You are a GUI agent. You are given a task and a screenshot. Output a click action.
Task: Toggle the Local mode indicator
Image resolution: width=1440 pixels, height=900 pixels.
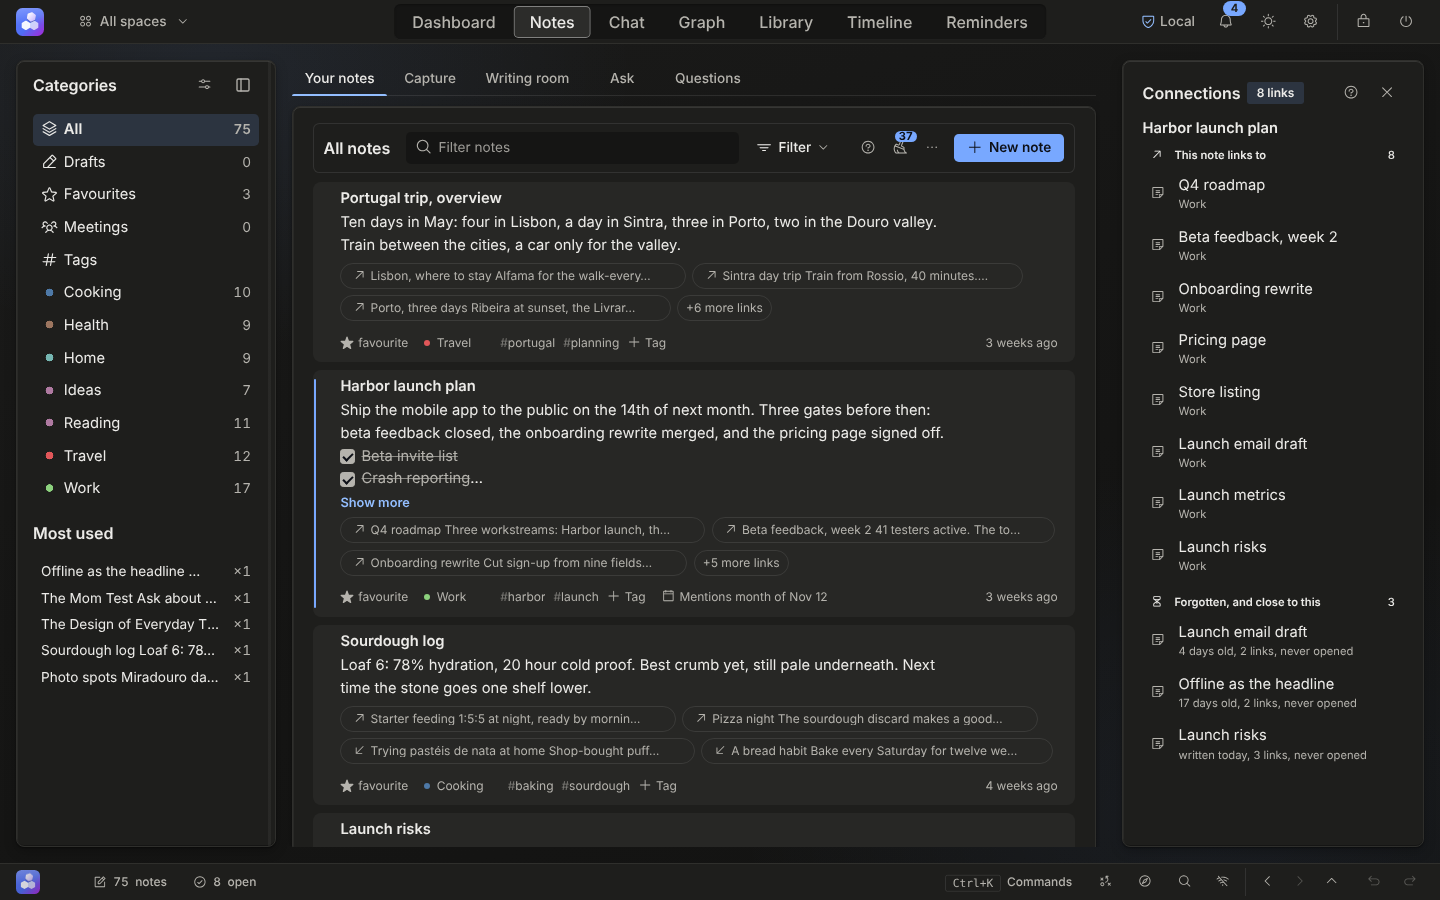pyautogui.click(x=1168, y=21)
